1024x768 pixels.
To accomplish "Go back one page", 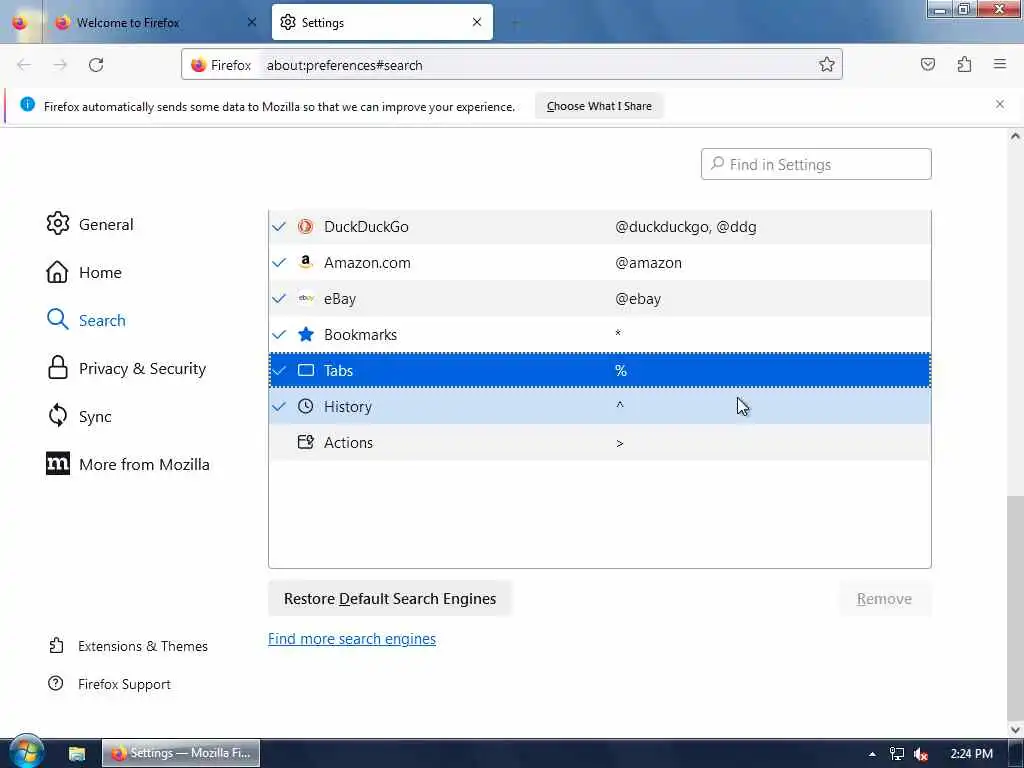I will coord(24,65).
